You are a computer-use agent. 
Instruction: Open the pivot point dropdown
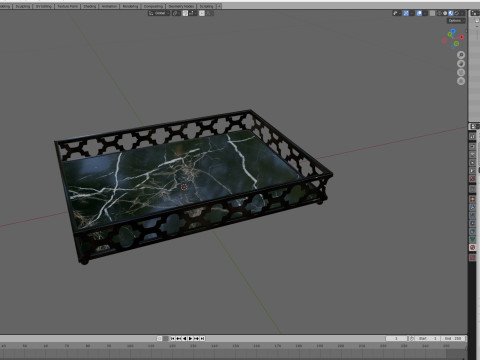pos(176,13)
